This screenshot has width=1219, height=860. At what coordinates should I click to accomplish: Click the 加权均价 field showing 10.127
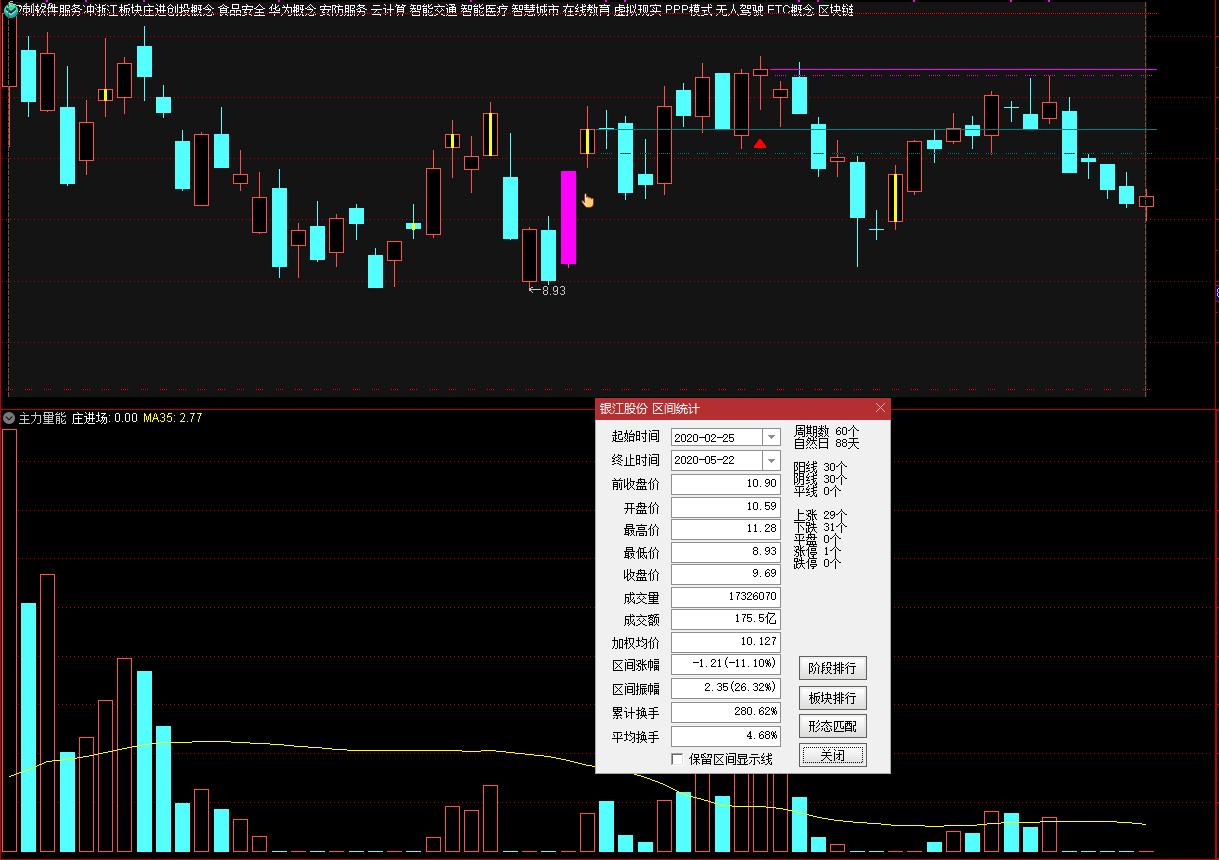pos(726,643)
